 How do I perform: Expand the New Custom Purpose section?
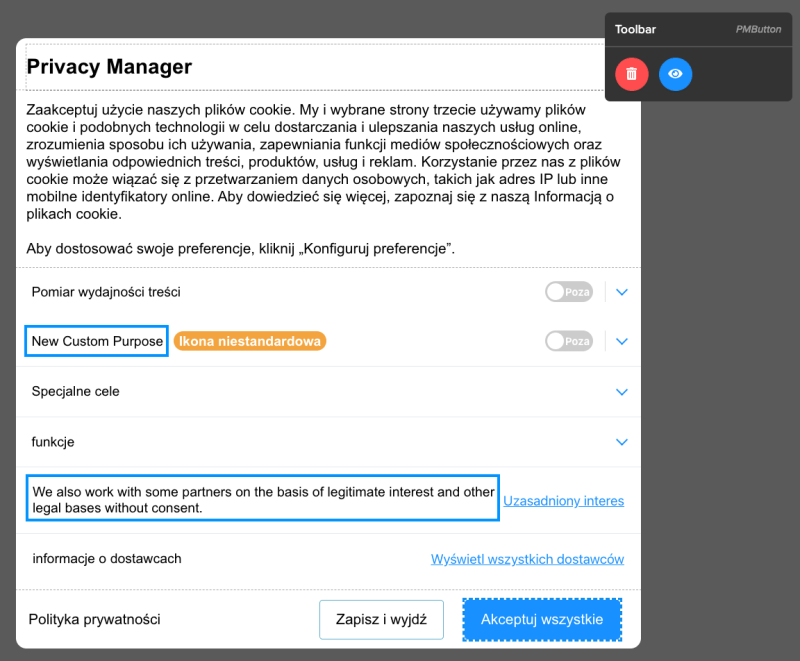621,340
